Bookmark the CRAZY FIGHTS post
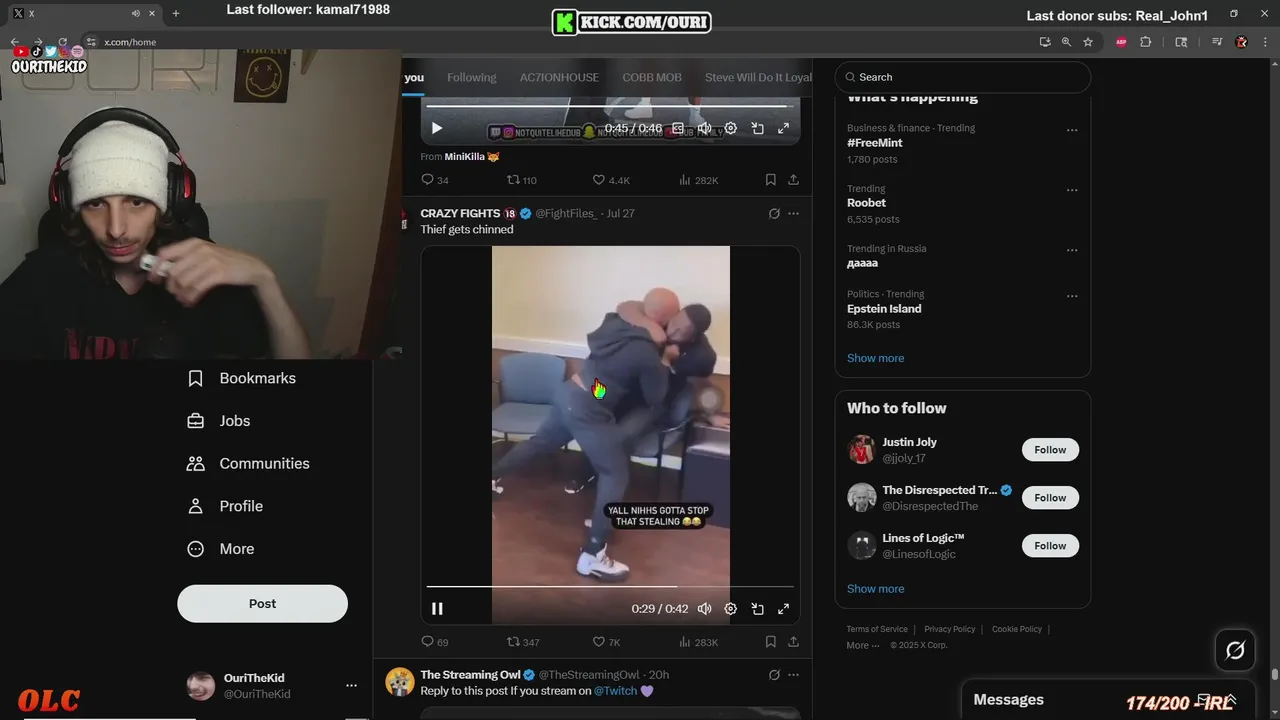Viewport: 1280px width, 720px height. (x=770, y=642)
